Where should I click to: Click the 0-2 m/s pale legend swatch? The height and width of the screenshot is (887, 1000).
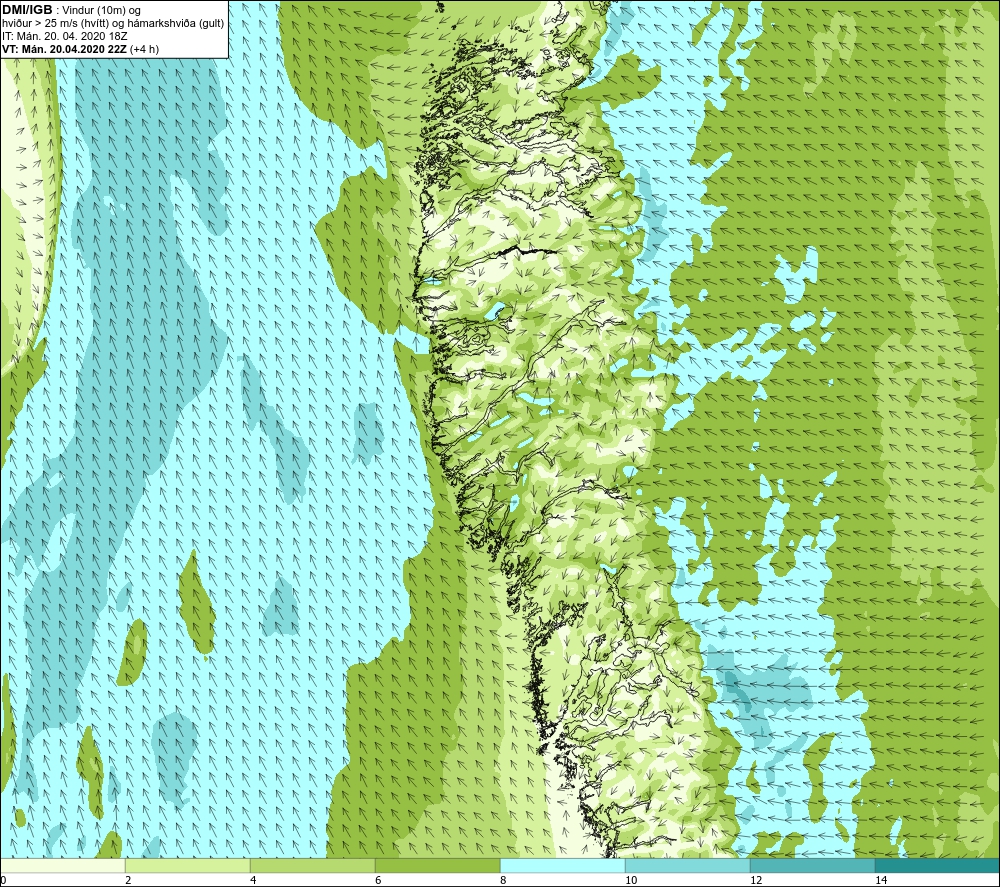(62, 866)
